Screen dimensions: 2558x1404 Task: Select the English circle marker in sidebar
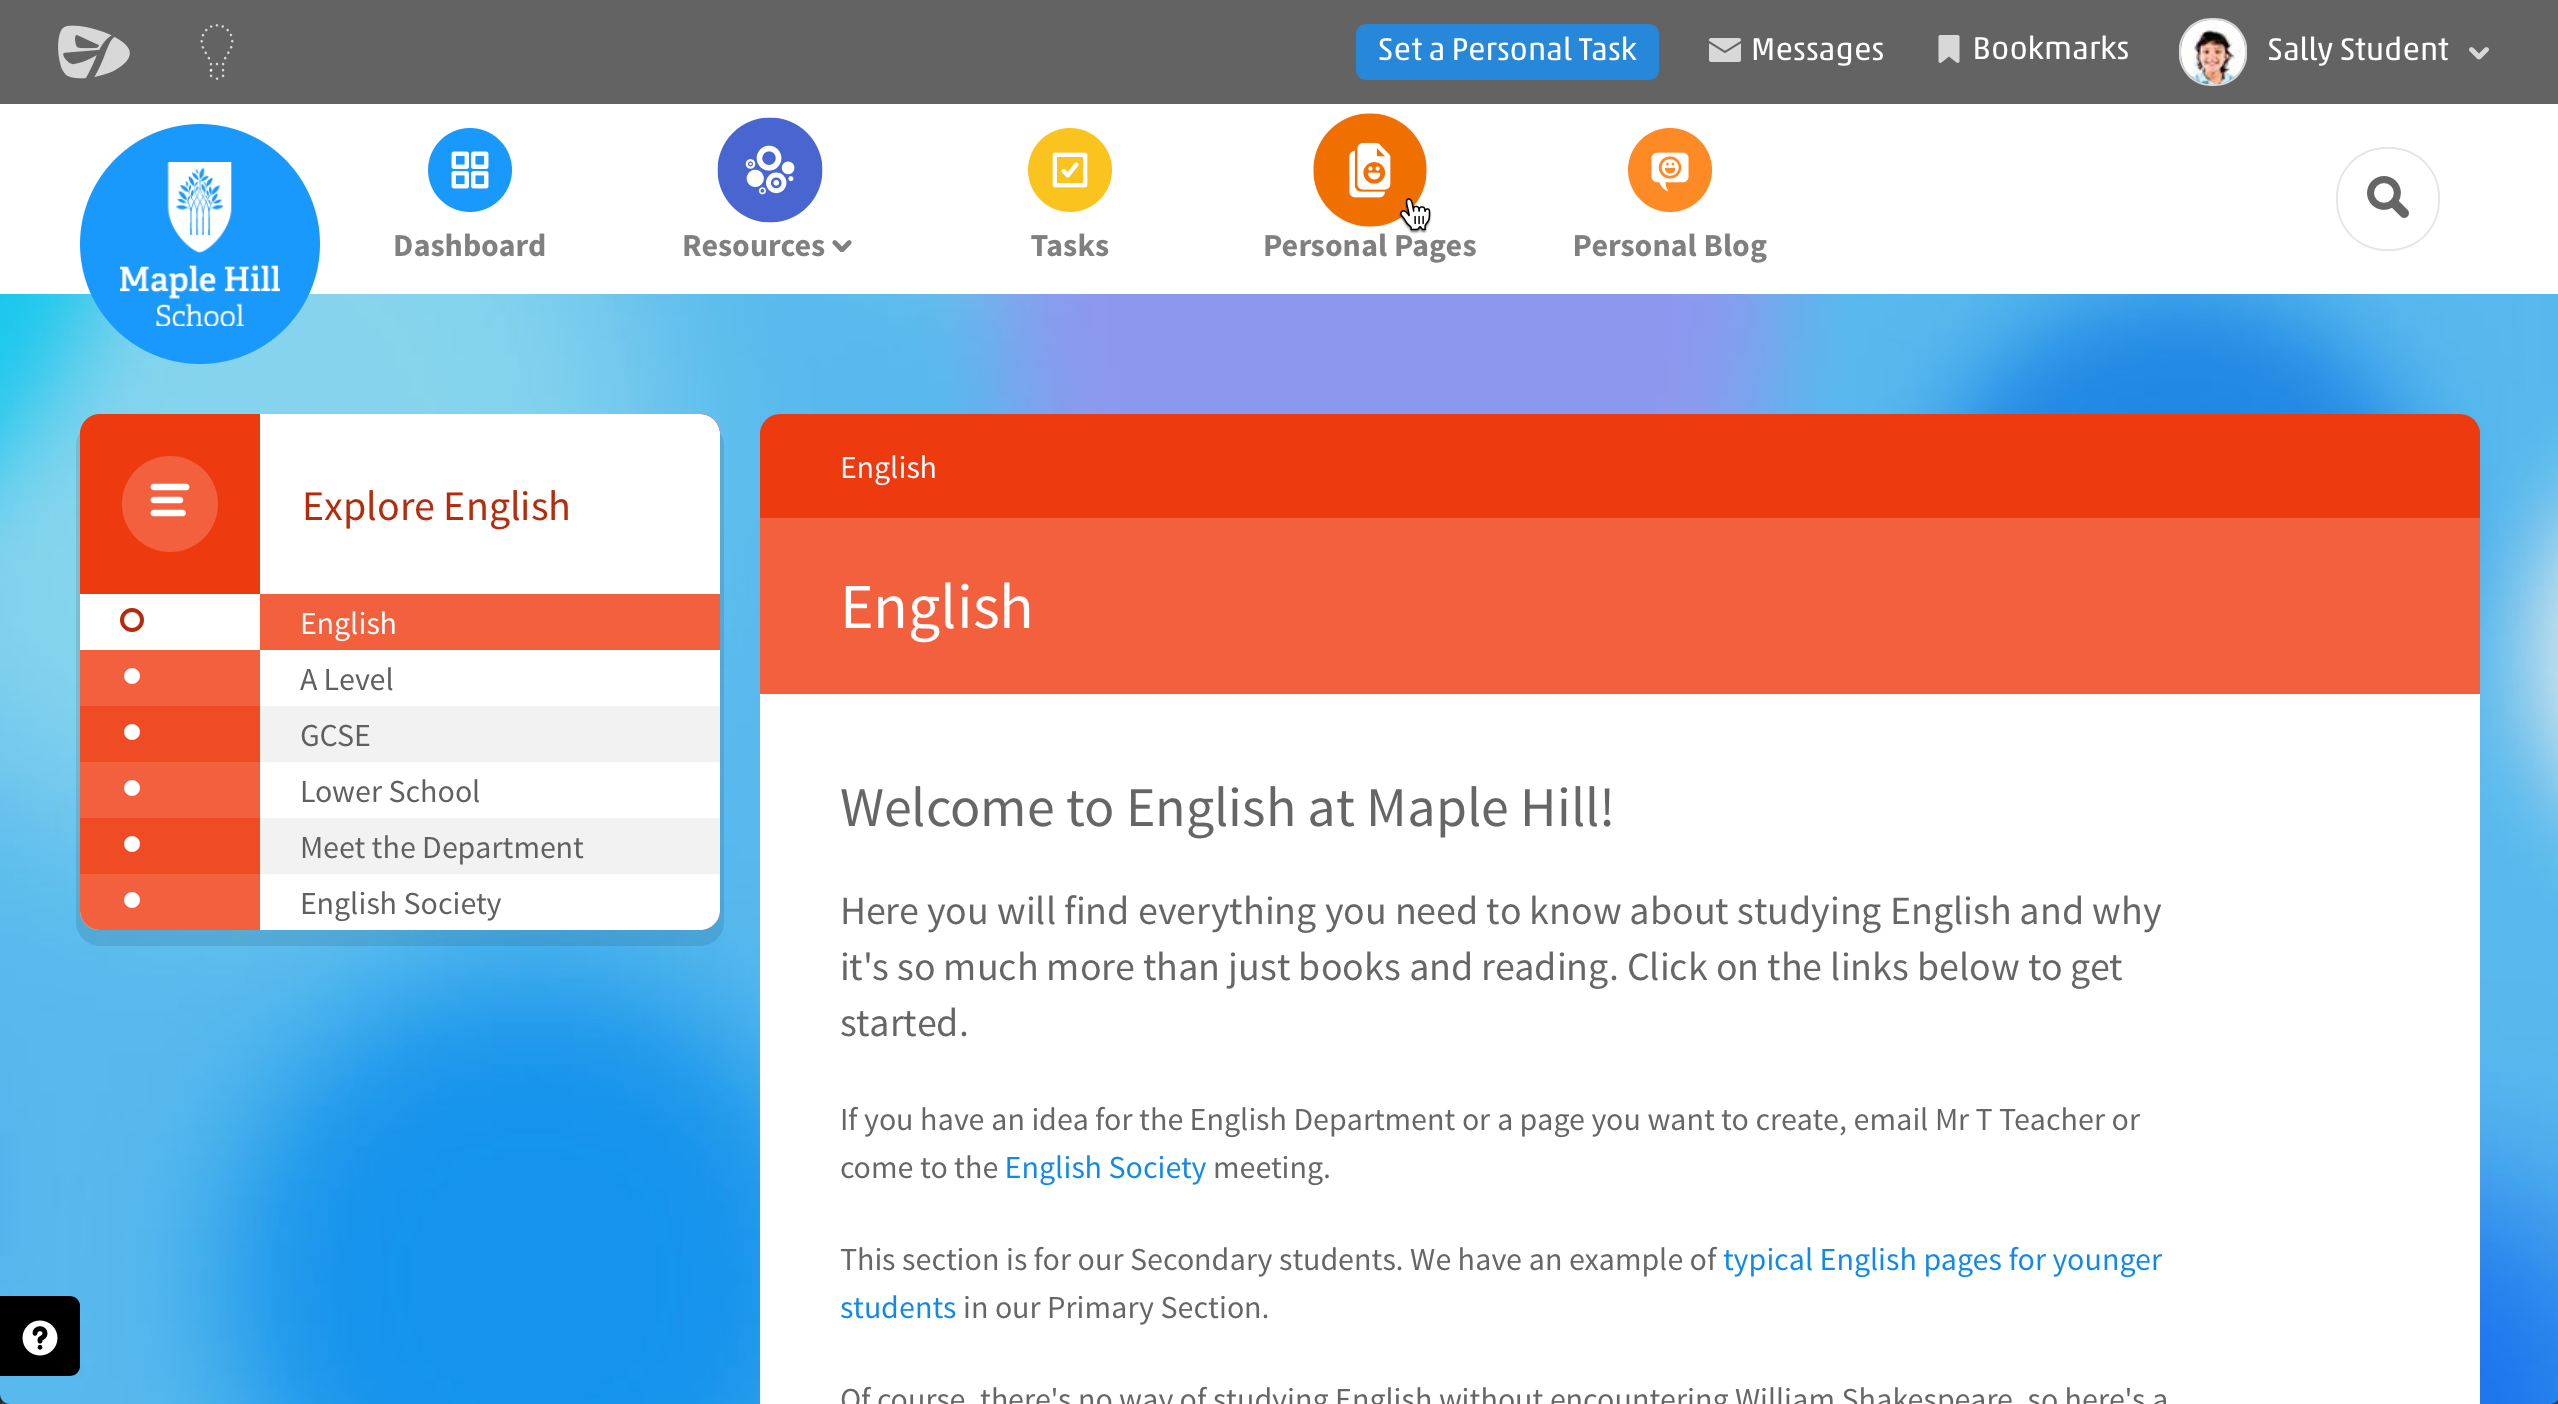click(x=132, y=621)
